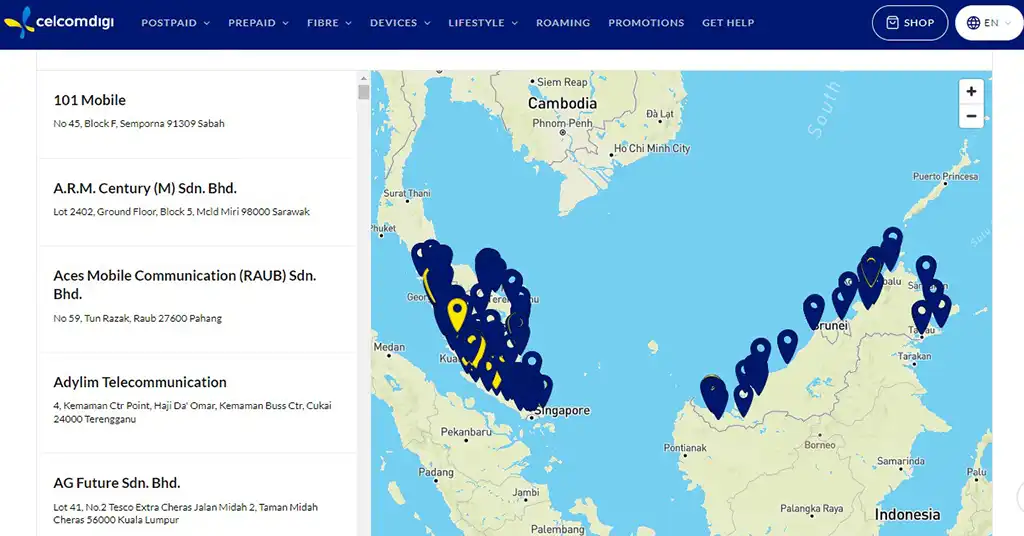Image resolution: width=1024 pixels, height=536 pixels.
Task: Select Aces Mobile Communication (RAUB) store
Action: (x=197, y=299)
